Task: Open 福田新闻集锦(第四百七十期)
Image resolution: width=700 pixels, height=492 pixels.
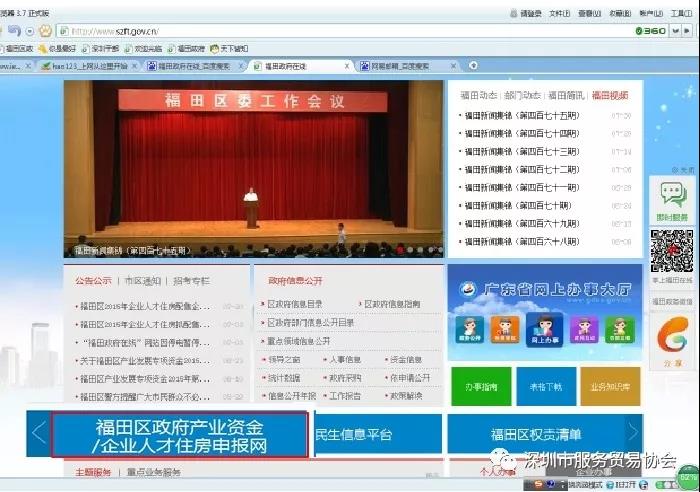Action: click(x=518, y=206)
